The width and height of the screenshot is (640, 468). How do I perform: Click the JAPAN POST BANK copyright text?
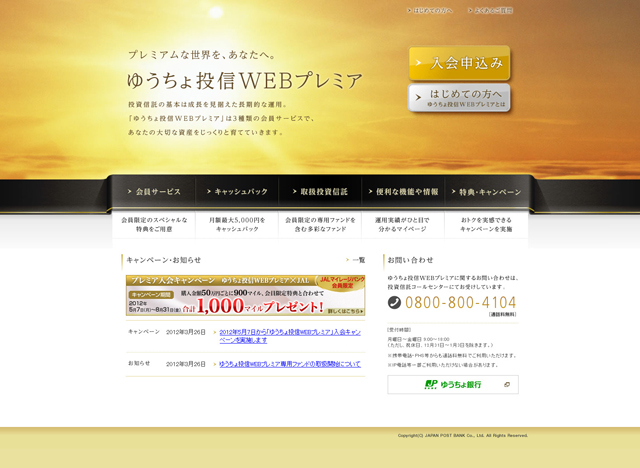tap(463, 436)
